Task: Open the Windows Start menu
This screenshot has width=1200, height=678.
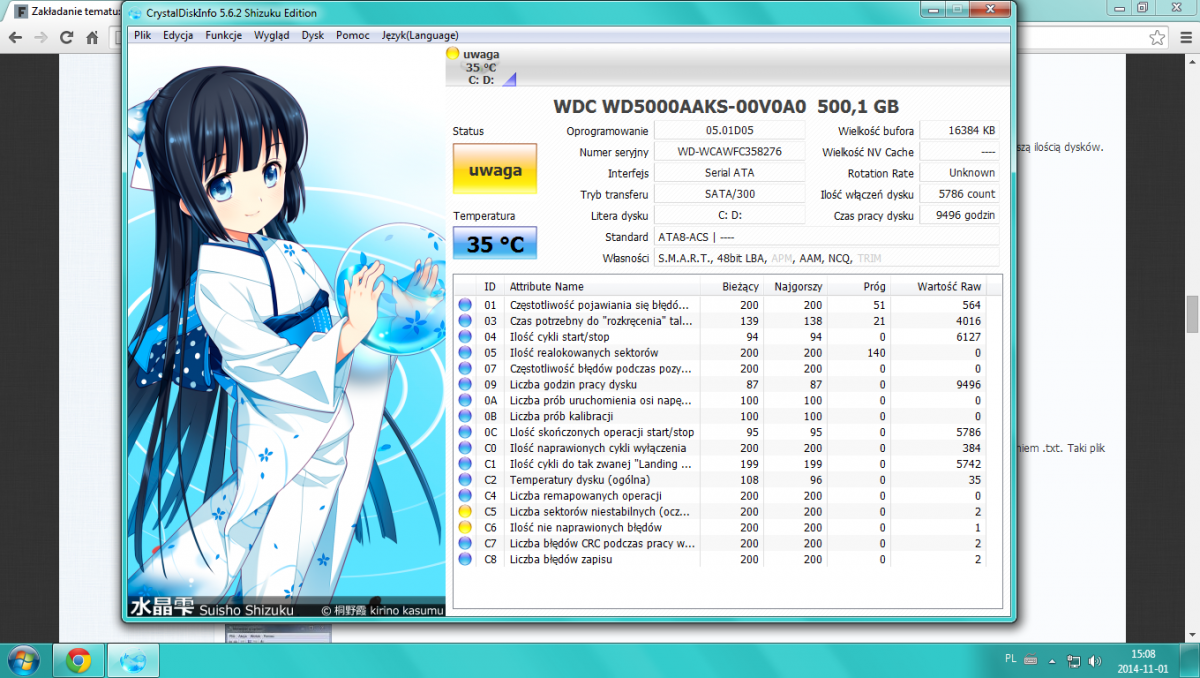Action: point(23,660)
